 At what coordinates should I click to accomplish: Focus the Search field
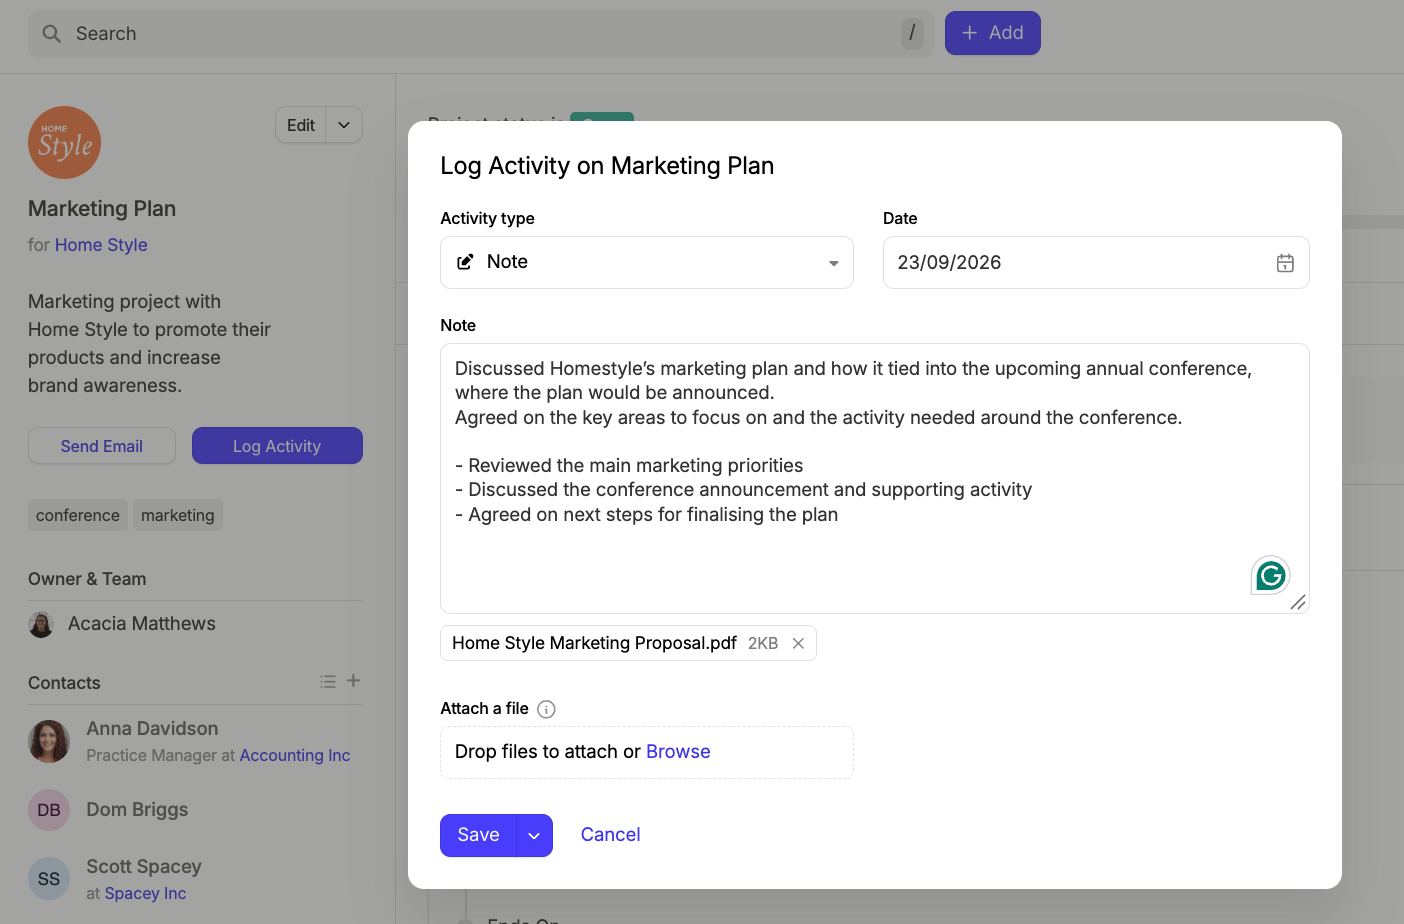(480, 34)
